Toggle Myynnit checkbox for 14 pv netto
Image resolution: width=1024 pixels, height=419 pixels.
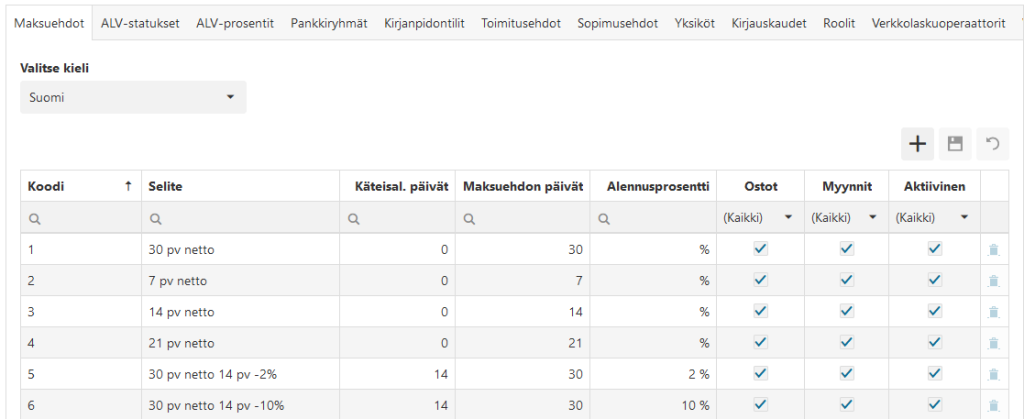click(846, 311)
